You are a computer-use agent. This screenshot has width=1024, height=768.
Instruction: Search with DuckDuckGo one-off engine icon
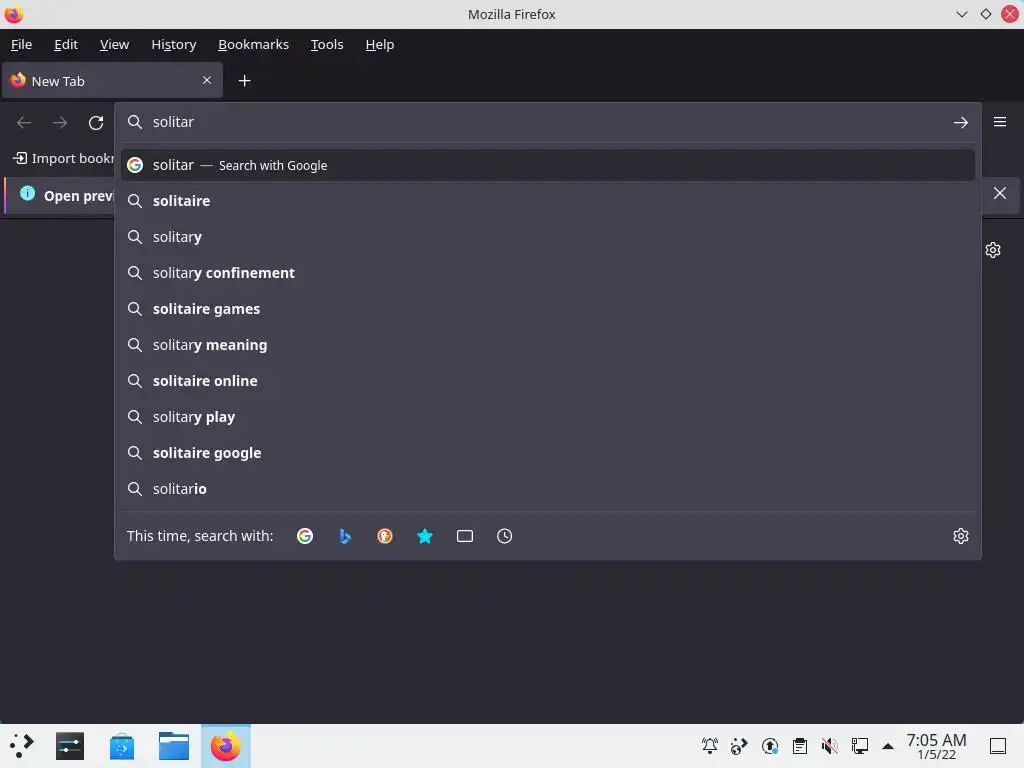point(385,536)
